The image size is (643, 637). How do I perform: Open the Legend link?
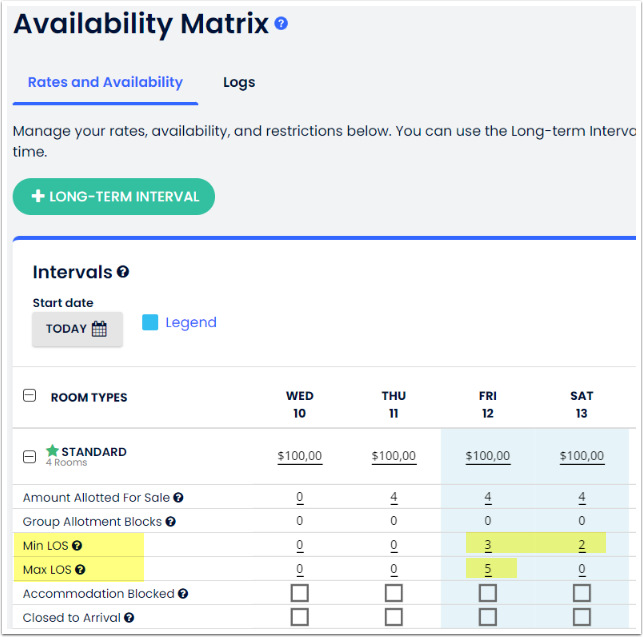click(190, 322)
